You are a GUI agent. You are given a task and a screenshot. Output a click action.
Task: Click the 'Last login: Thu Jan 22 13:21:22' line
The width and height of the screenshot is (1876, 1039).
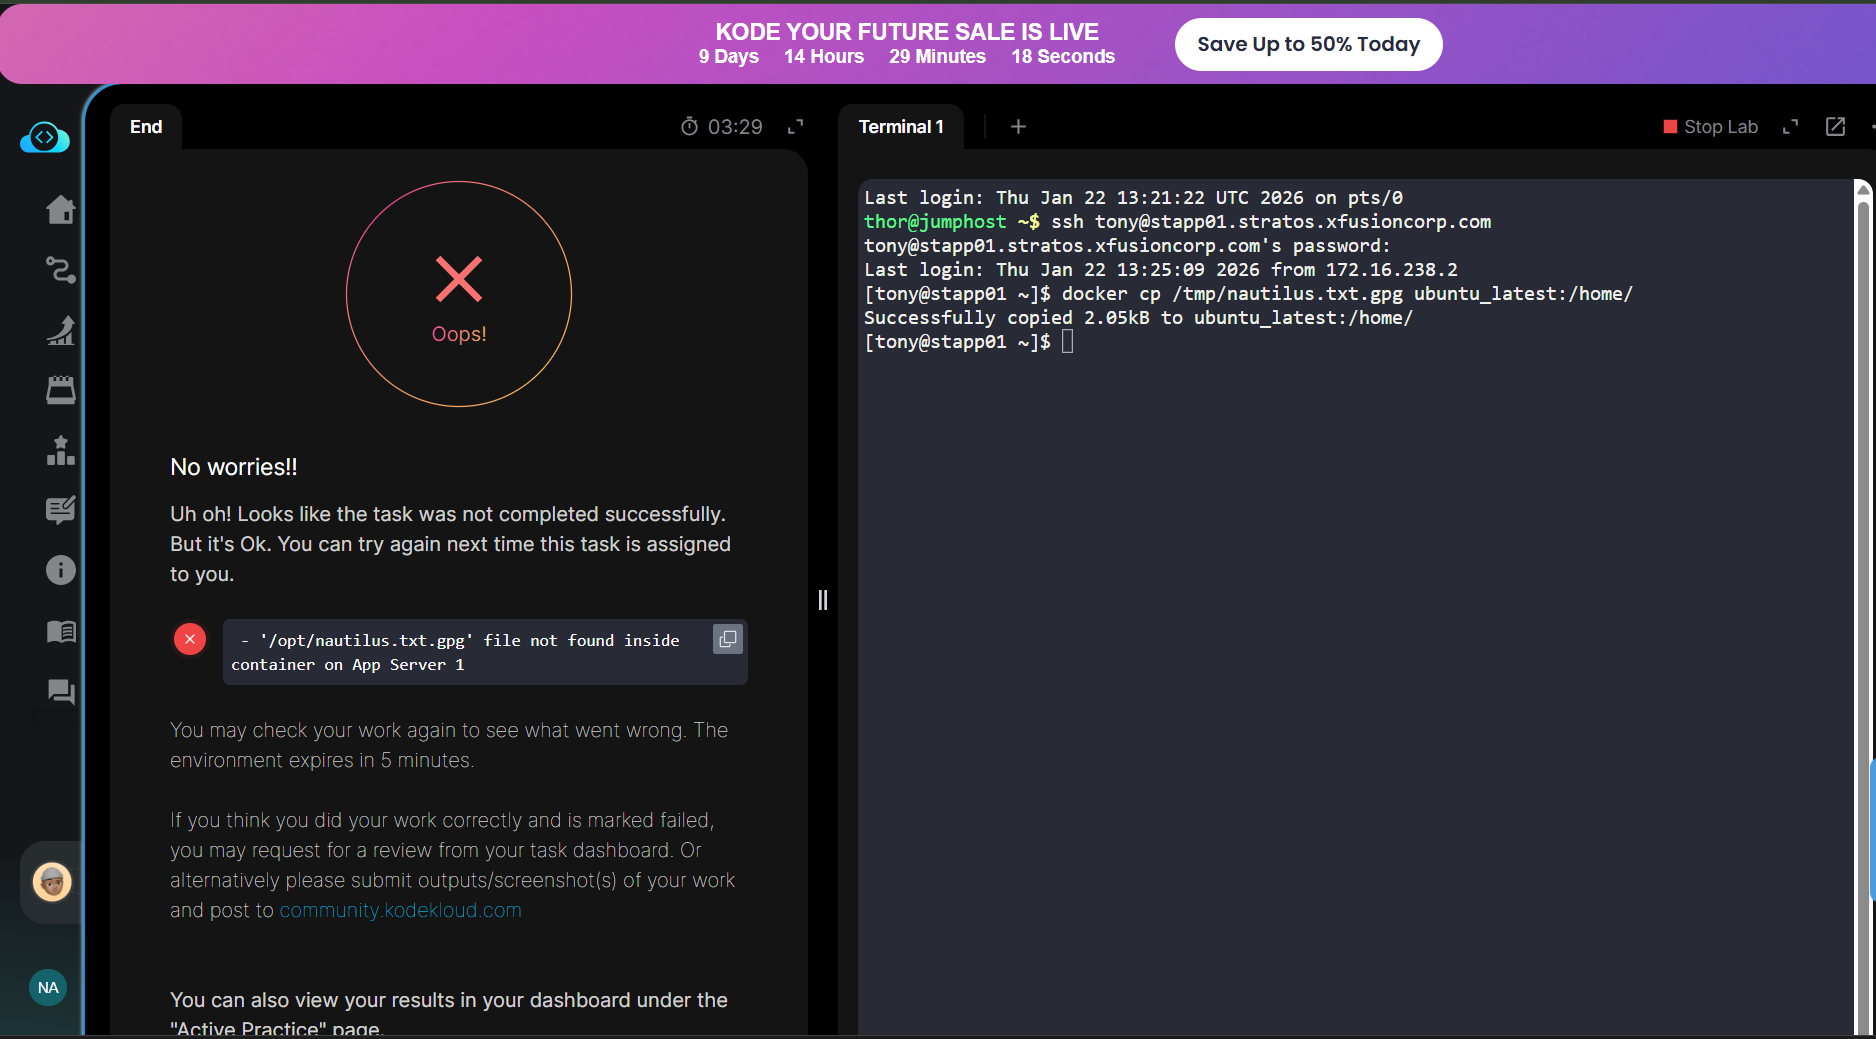click(x=1133, y=198)
